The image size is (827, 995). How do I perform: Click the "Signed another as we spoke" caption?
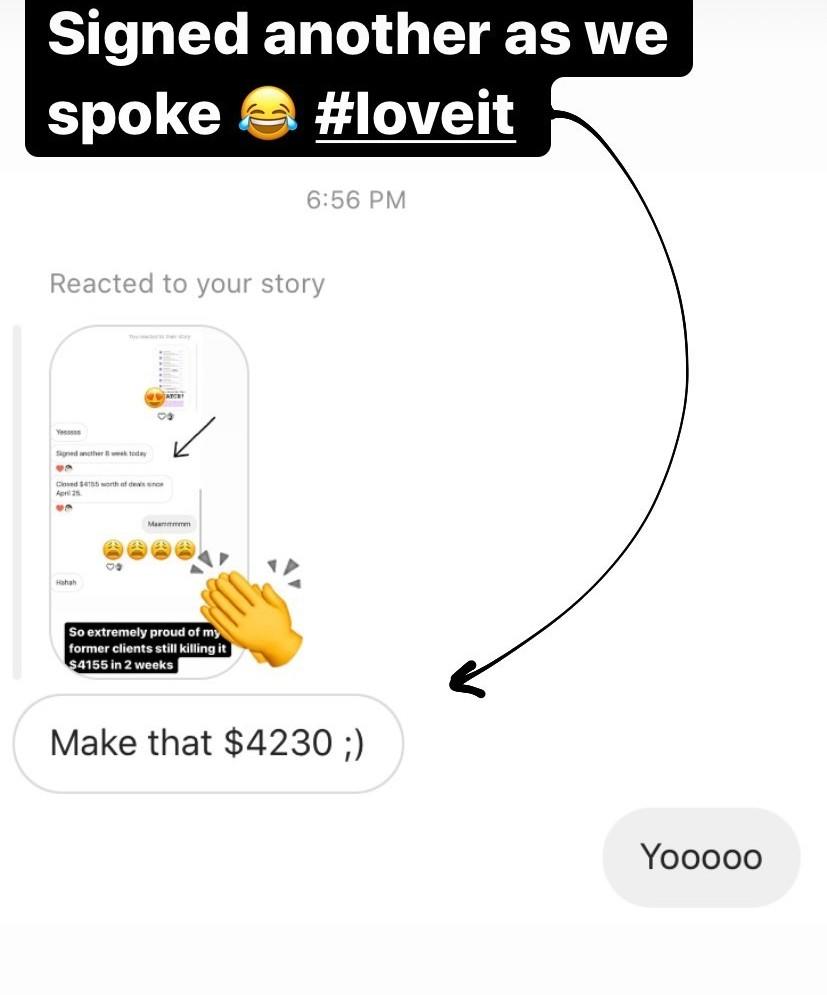click(359, 74)
